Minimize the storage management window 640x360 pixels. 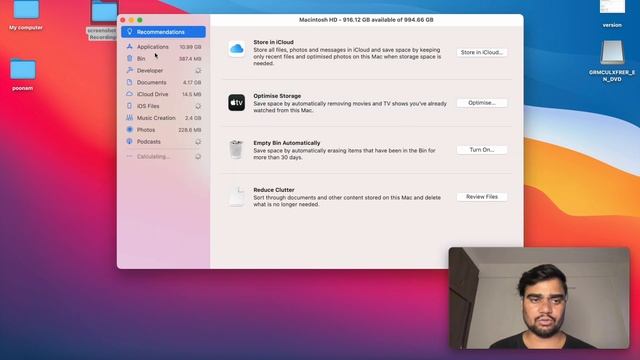pos(131,20)
